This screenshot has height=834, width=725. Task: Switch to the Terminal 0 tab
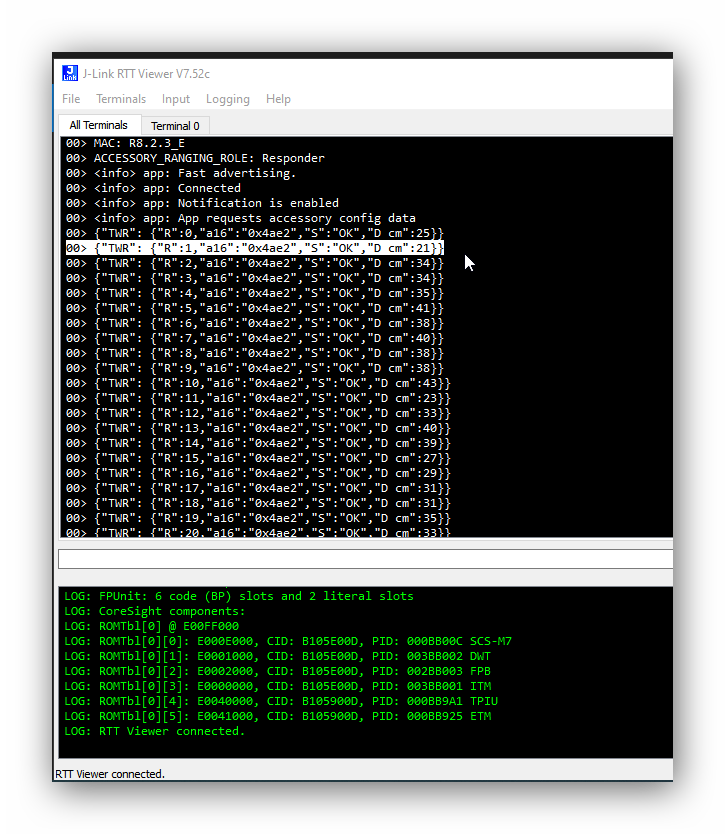[x=175, y=126]
